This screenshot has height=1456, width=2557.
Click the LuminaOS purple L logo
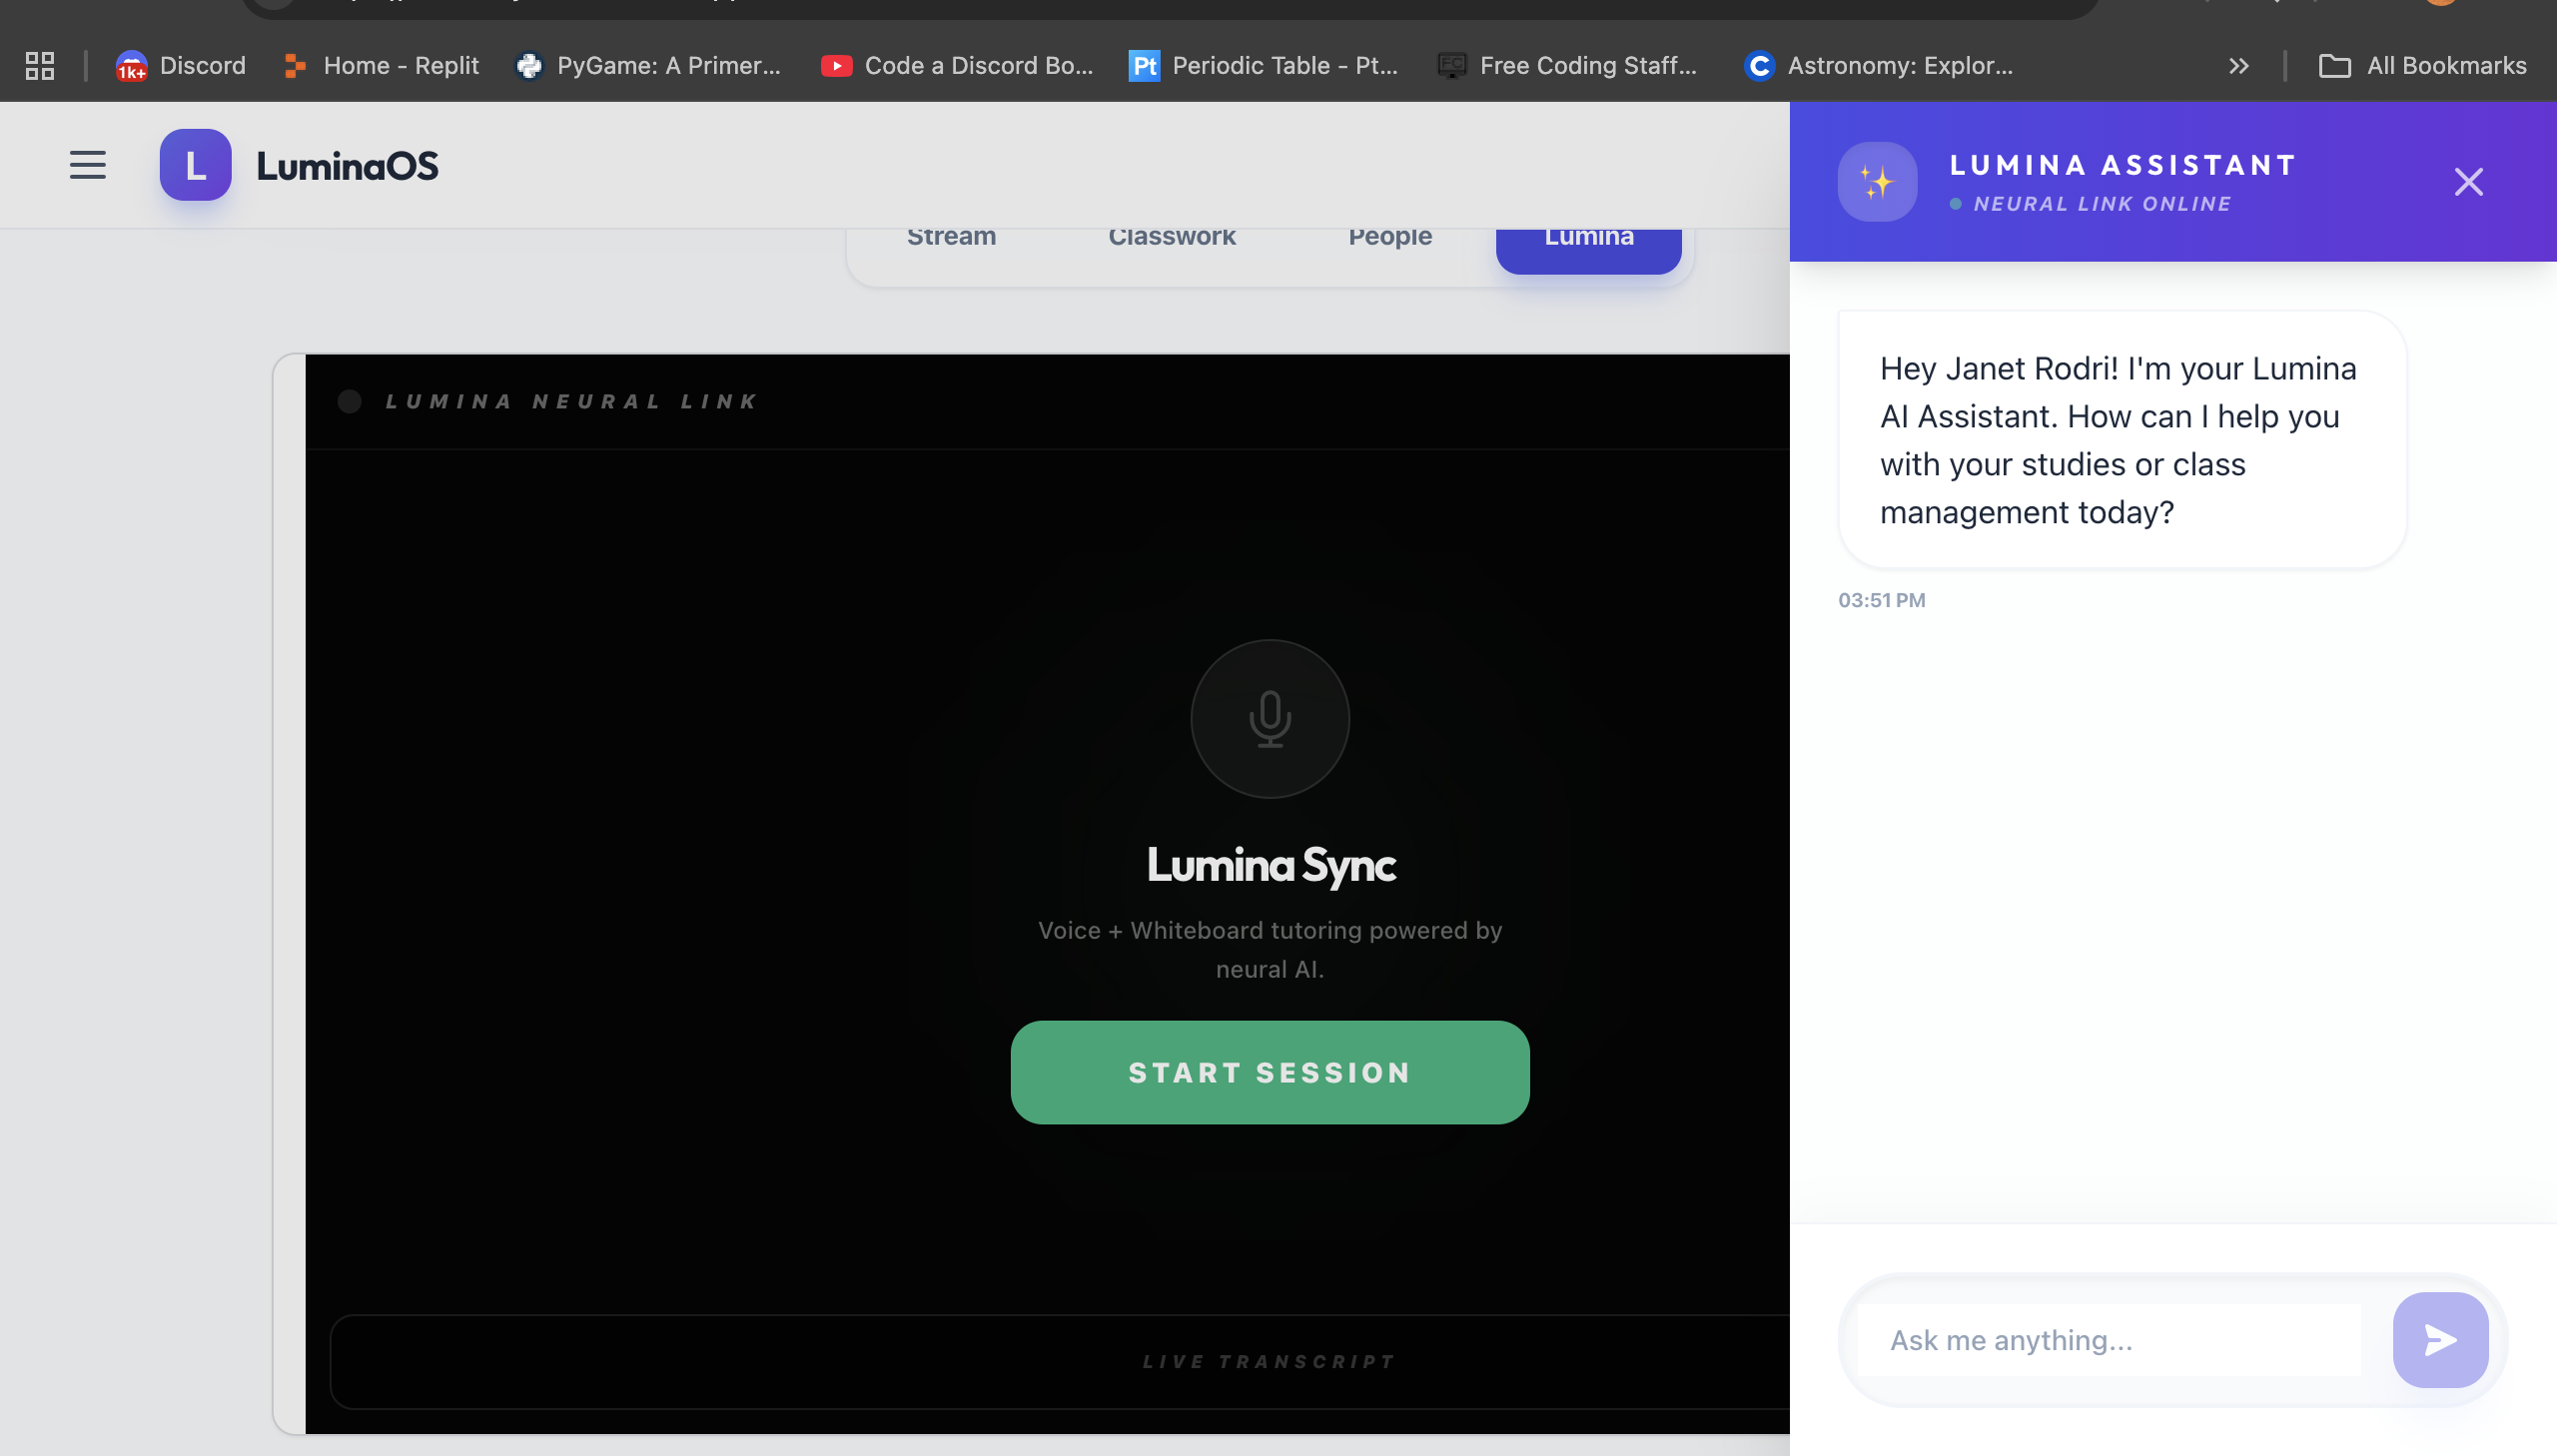(x=196, y=165)
